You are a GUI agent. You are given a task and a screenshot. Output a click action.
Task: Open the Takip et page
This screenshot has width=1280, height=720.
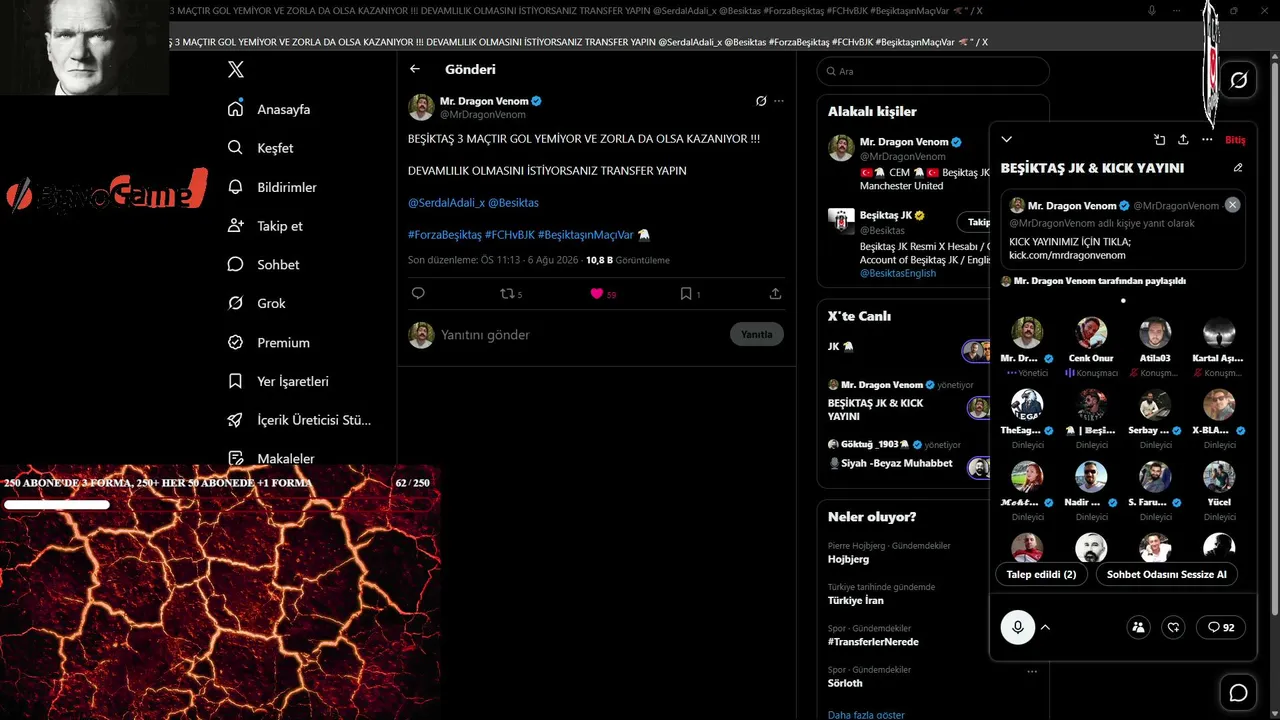pos(265,226)
